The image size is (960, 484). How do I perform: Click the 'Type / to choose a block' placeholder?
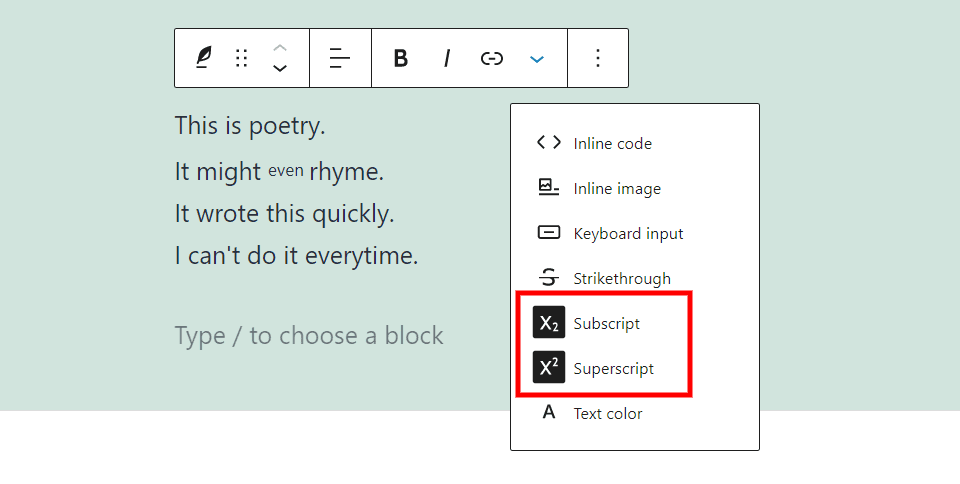click(x=309, y=335)
